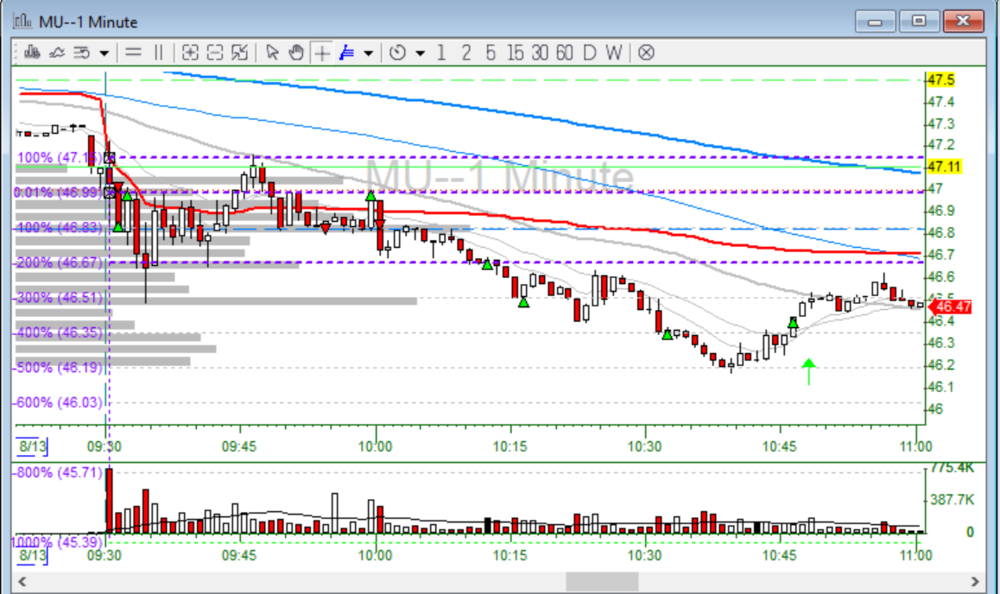The height and width of the screenshot is (594, 1000).
Task: Expand the clock time interval dropdown
Action: point(420,53)
